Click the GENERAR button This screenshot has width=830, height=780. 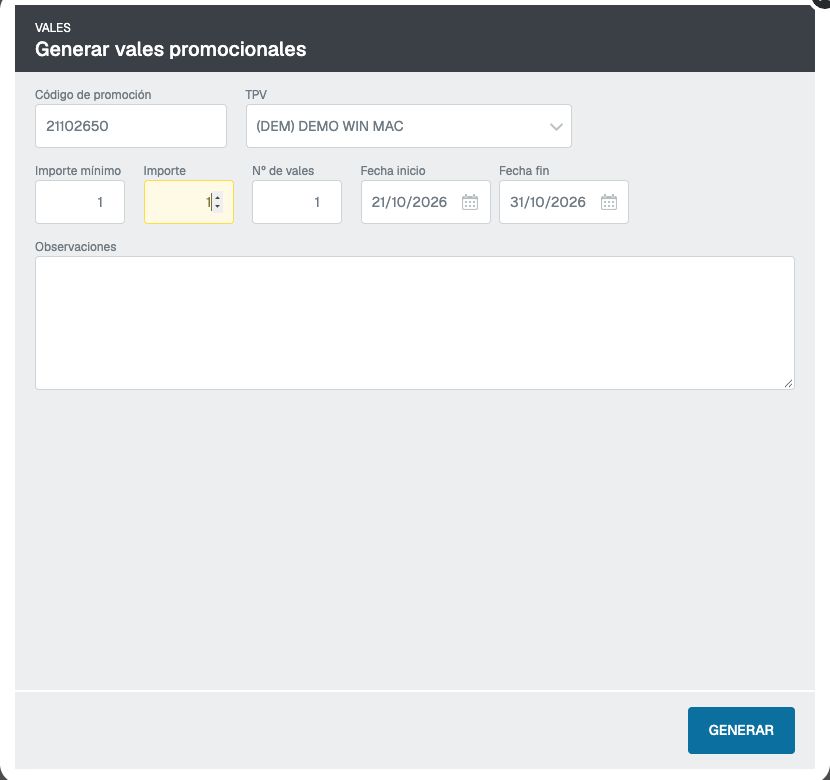pos(741,730)
